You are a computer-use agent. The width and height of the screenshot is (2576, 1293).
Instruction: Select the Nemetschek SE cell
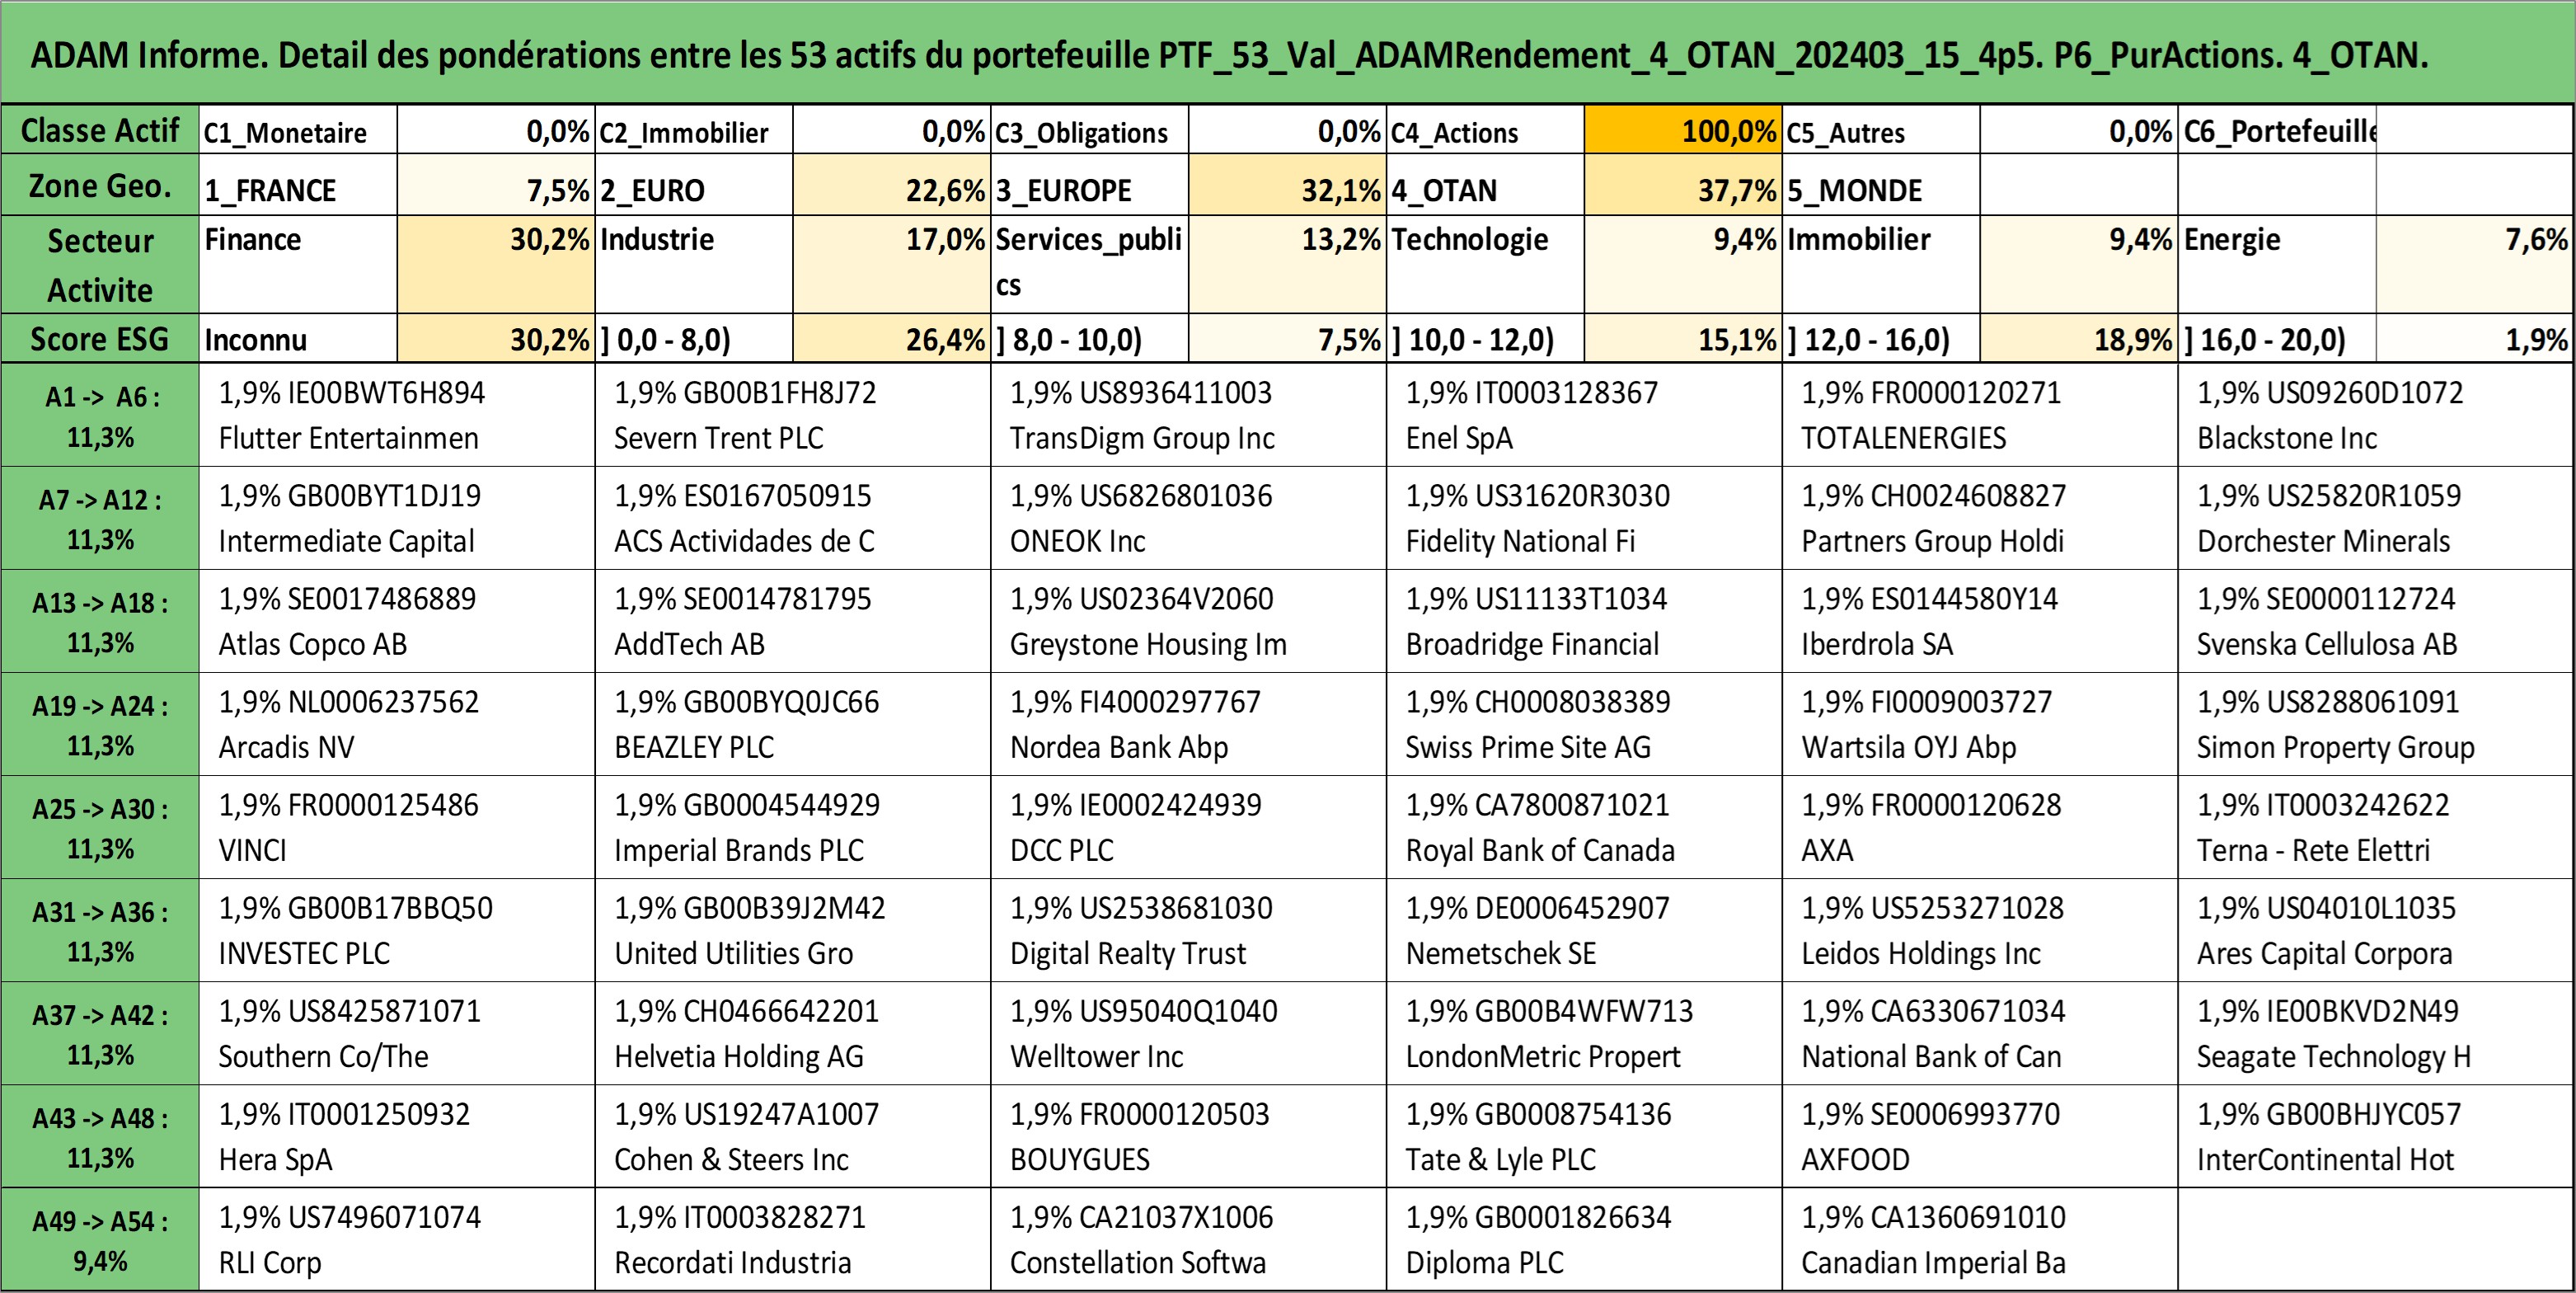pyautogui.click(x=1585, y=931)
